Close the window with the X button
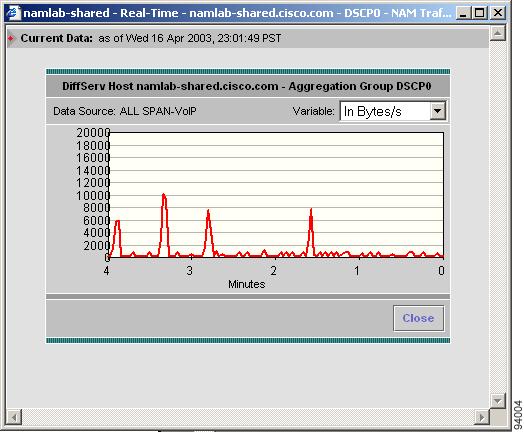The height and width of the screenshot is (432, 524). [498, 13]
